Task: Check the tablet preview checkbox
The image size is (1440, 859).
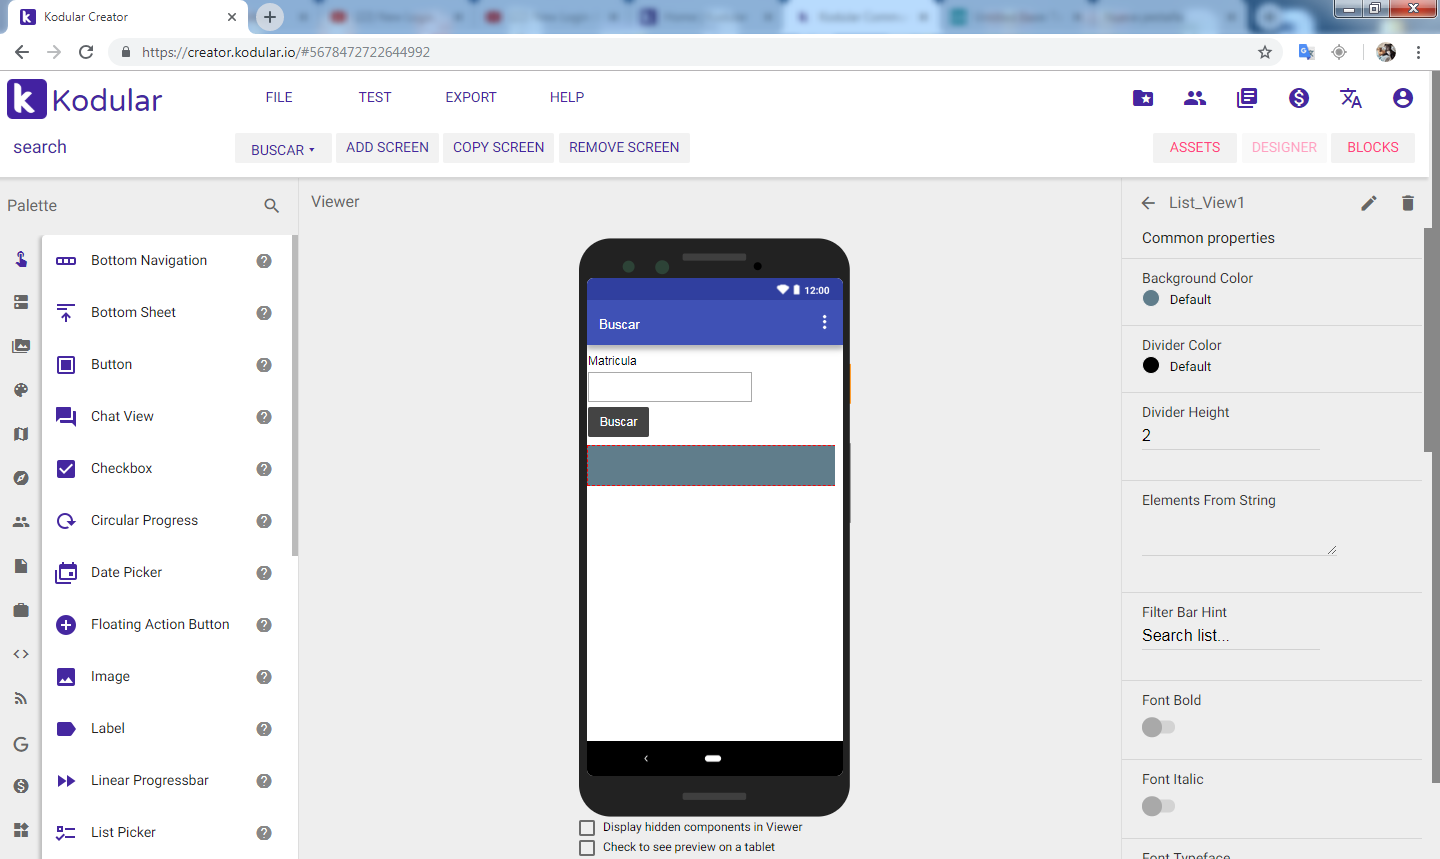Action: click(587, 848)
